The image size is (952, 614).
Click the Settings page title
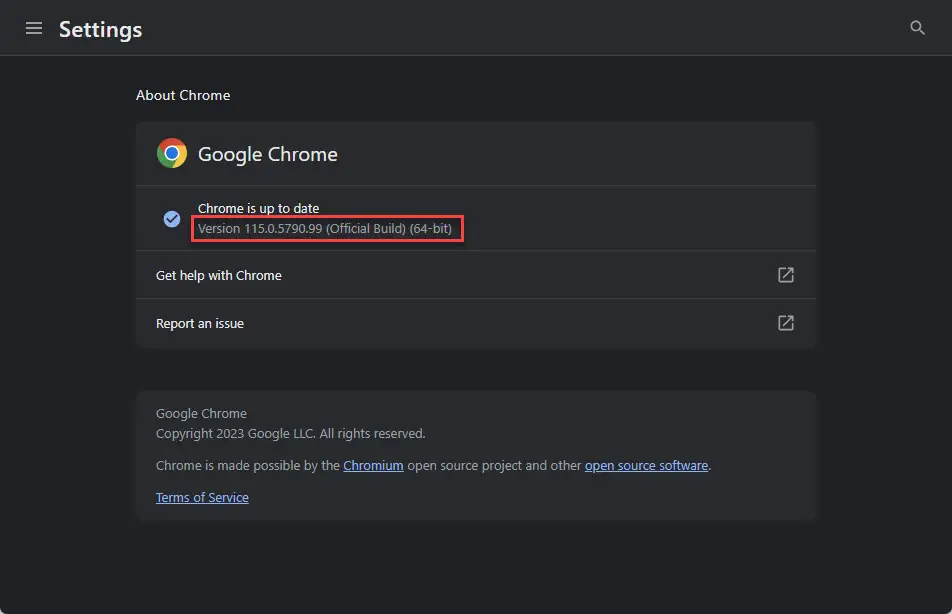(100, 29)
